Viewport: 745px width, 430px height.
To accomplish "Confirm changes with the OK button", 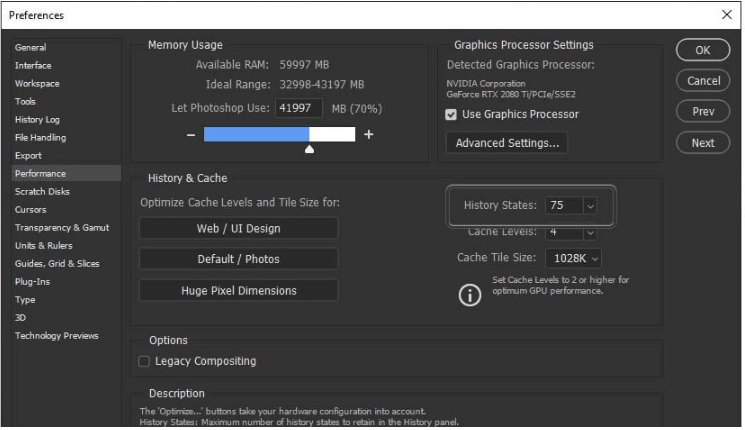I will 704,50.
